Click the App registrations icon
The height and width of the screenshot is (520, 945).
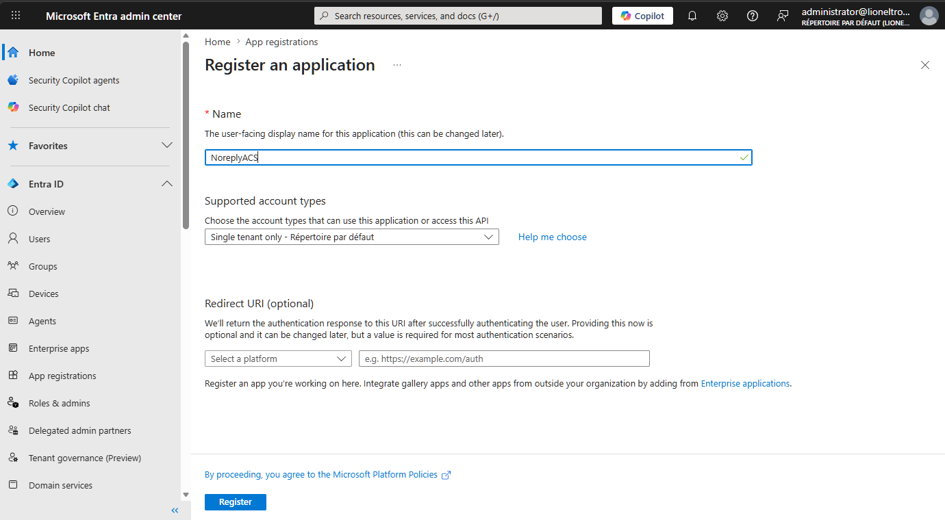click(13, 375)
